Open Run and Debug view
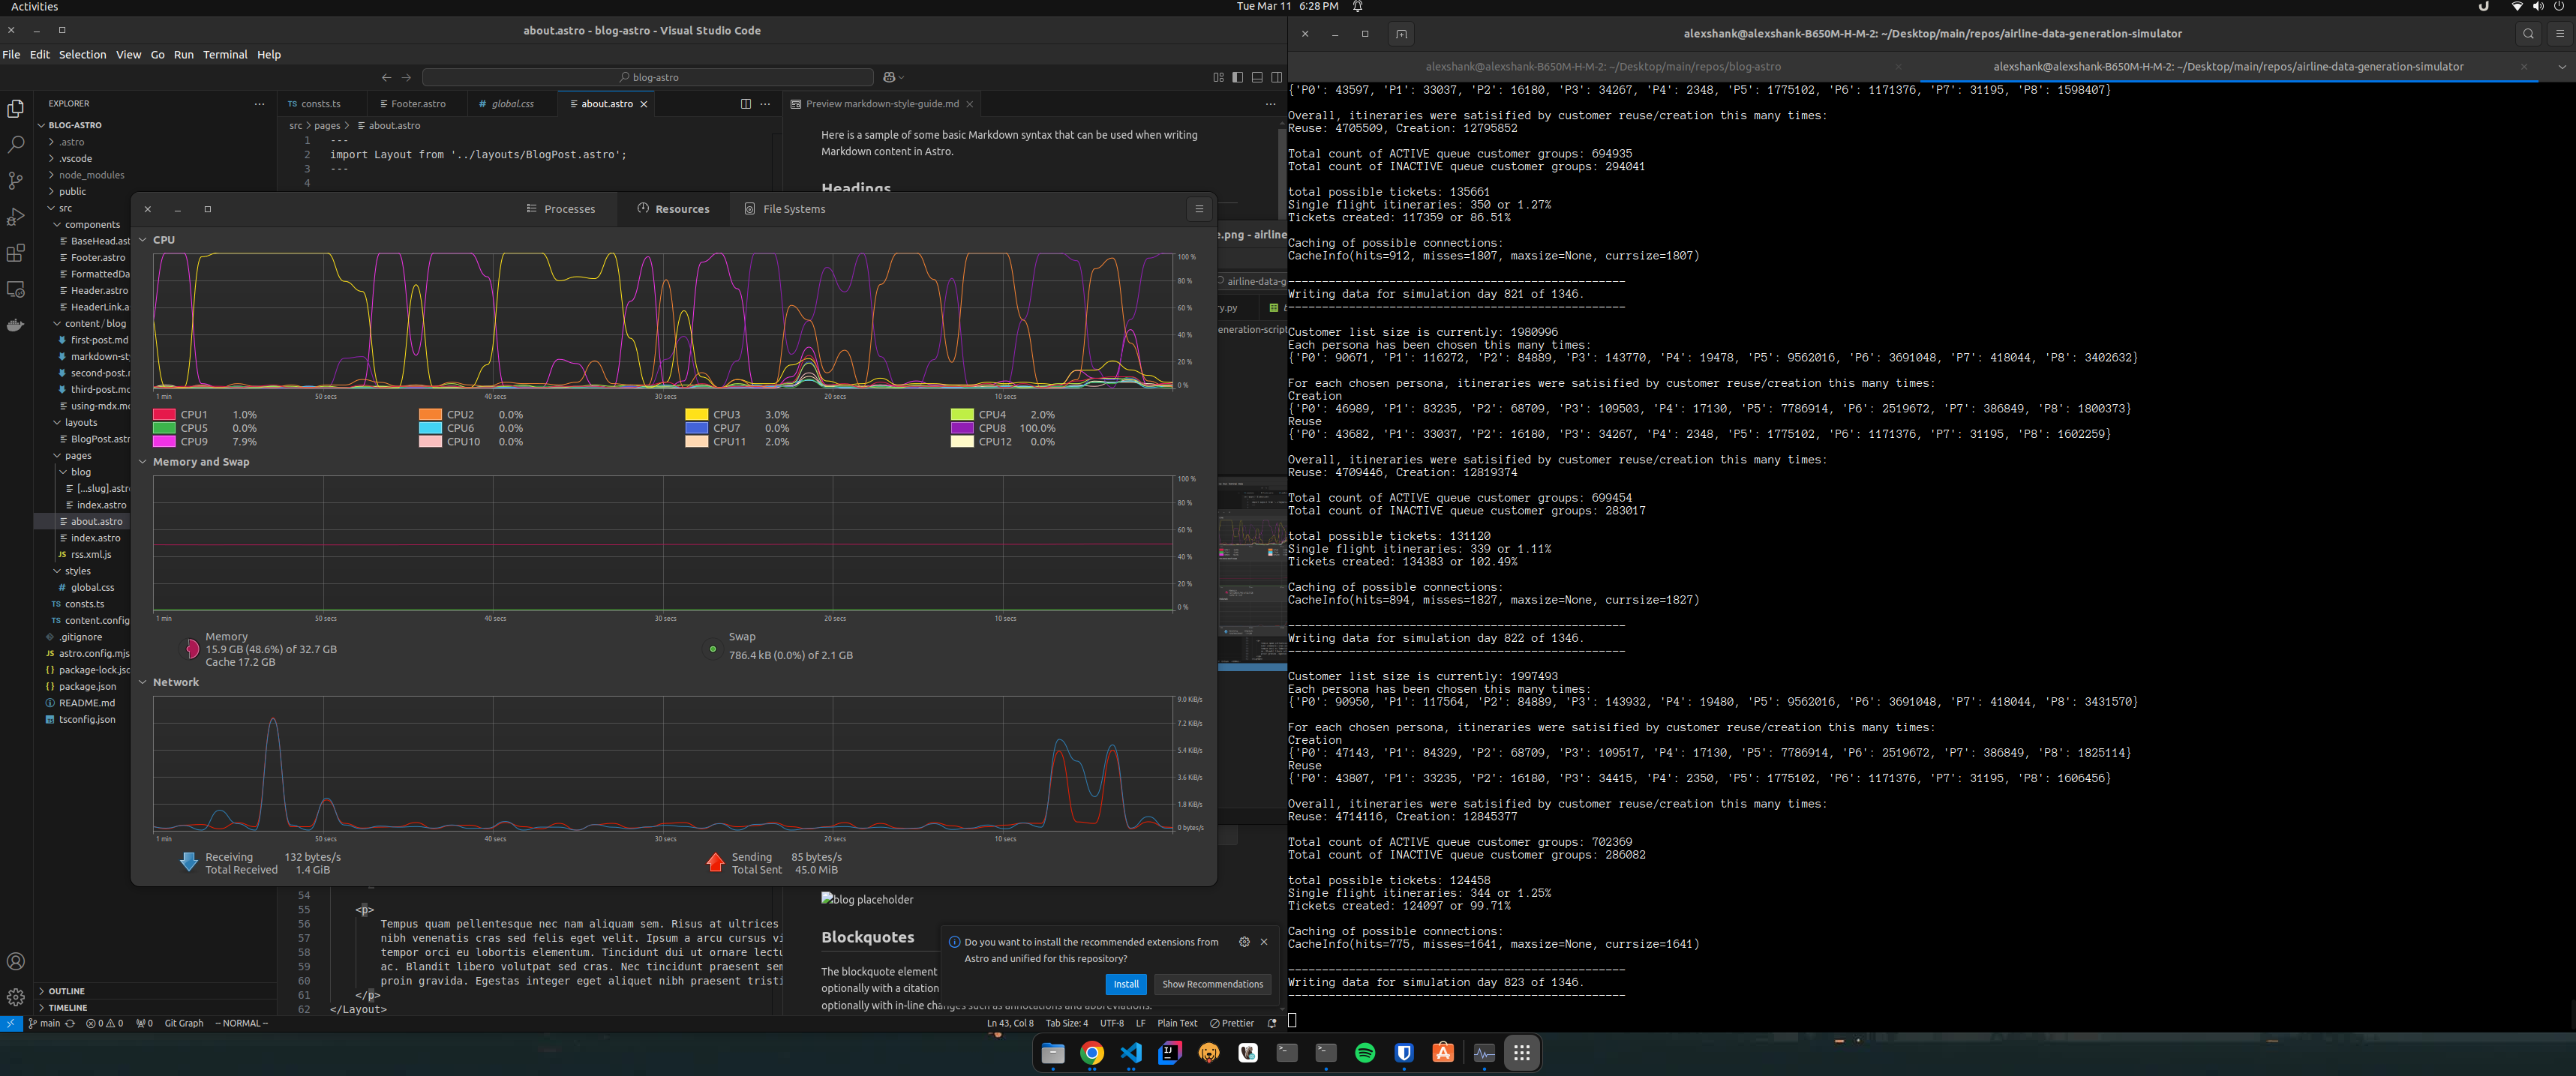Image resolution: width=2576 pixels, height=1076 pixels. [16, 217]
